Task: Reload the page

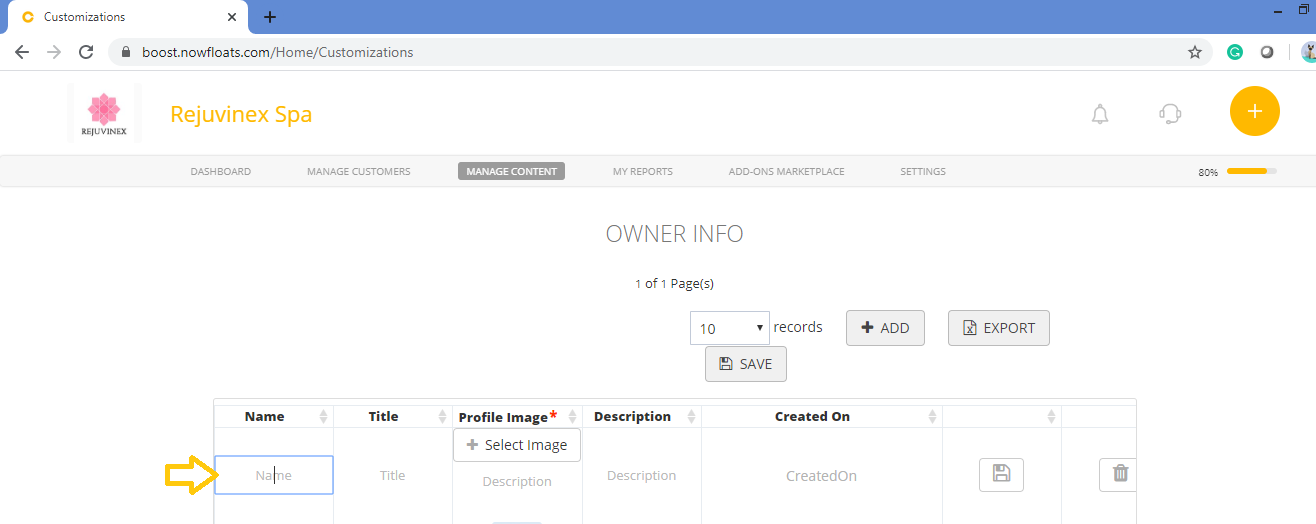Action: [86, 52]
